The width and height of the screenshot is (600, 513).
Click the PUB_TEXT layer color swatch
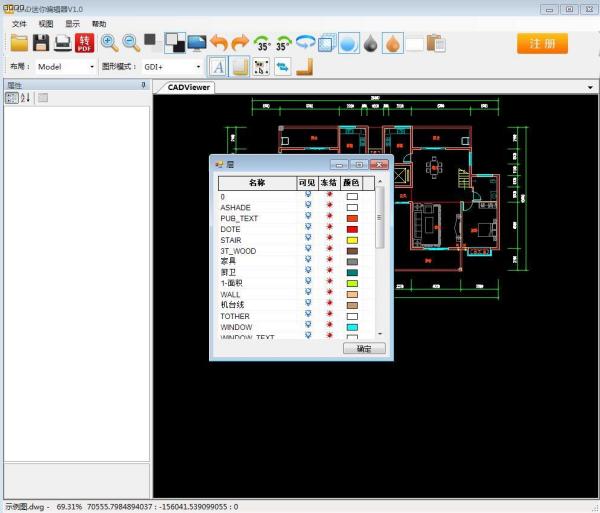pos(352,218)
